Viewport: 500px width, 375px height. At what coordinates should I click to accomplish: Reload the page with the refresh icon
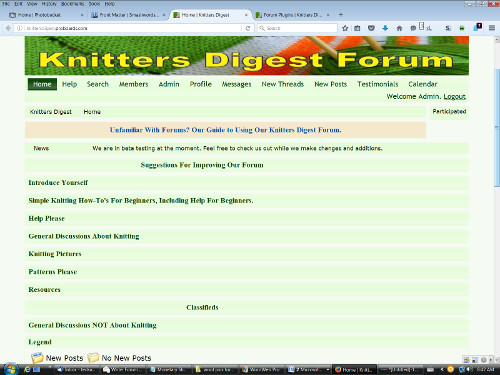tap(248, 28)
